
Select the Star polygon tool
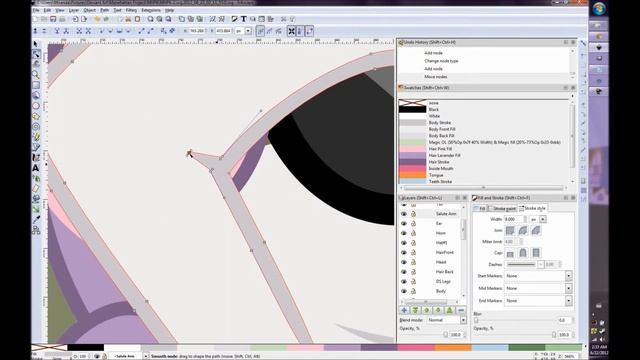pyautogui.click(x=36, y=116)
